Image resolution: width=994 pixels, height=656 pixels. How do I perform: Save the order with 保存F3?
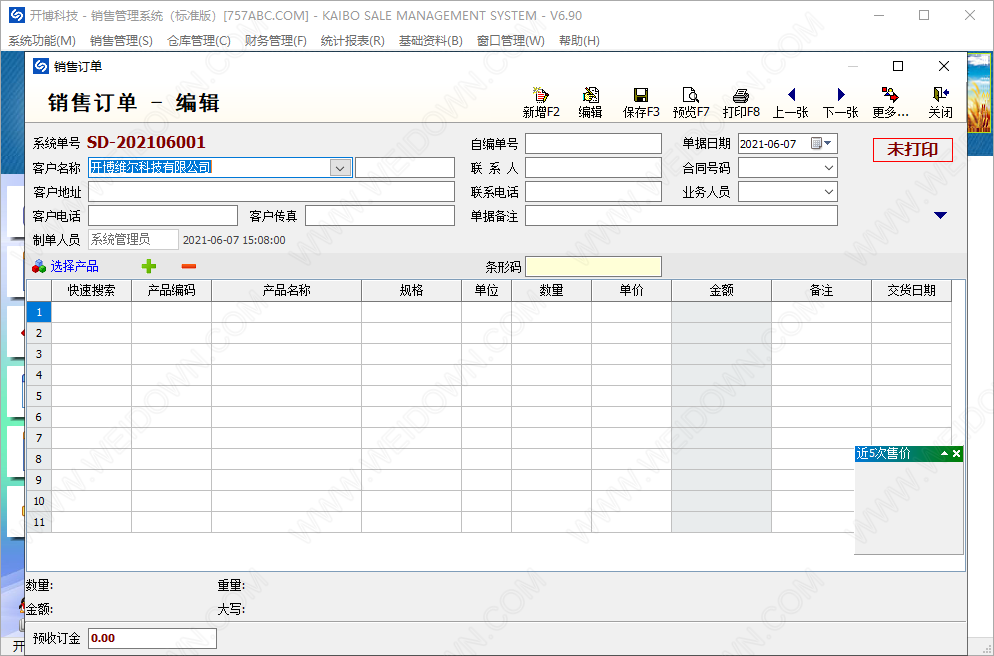641,102
